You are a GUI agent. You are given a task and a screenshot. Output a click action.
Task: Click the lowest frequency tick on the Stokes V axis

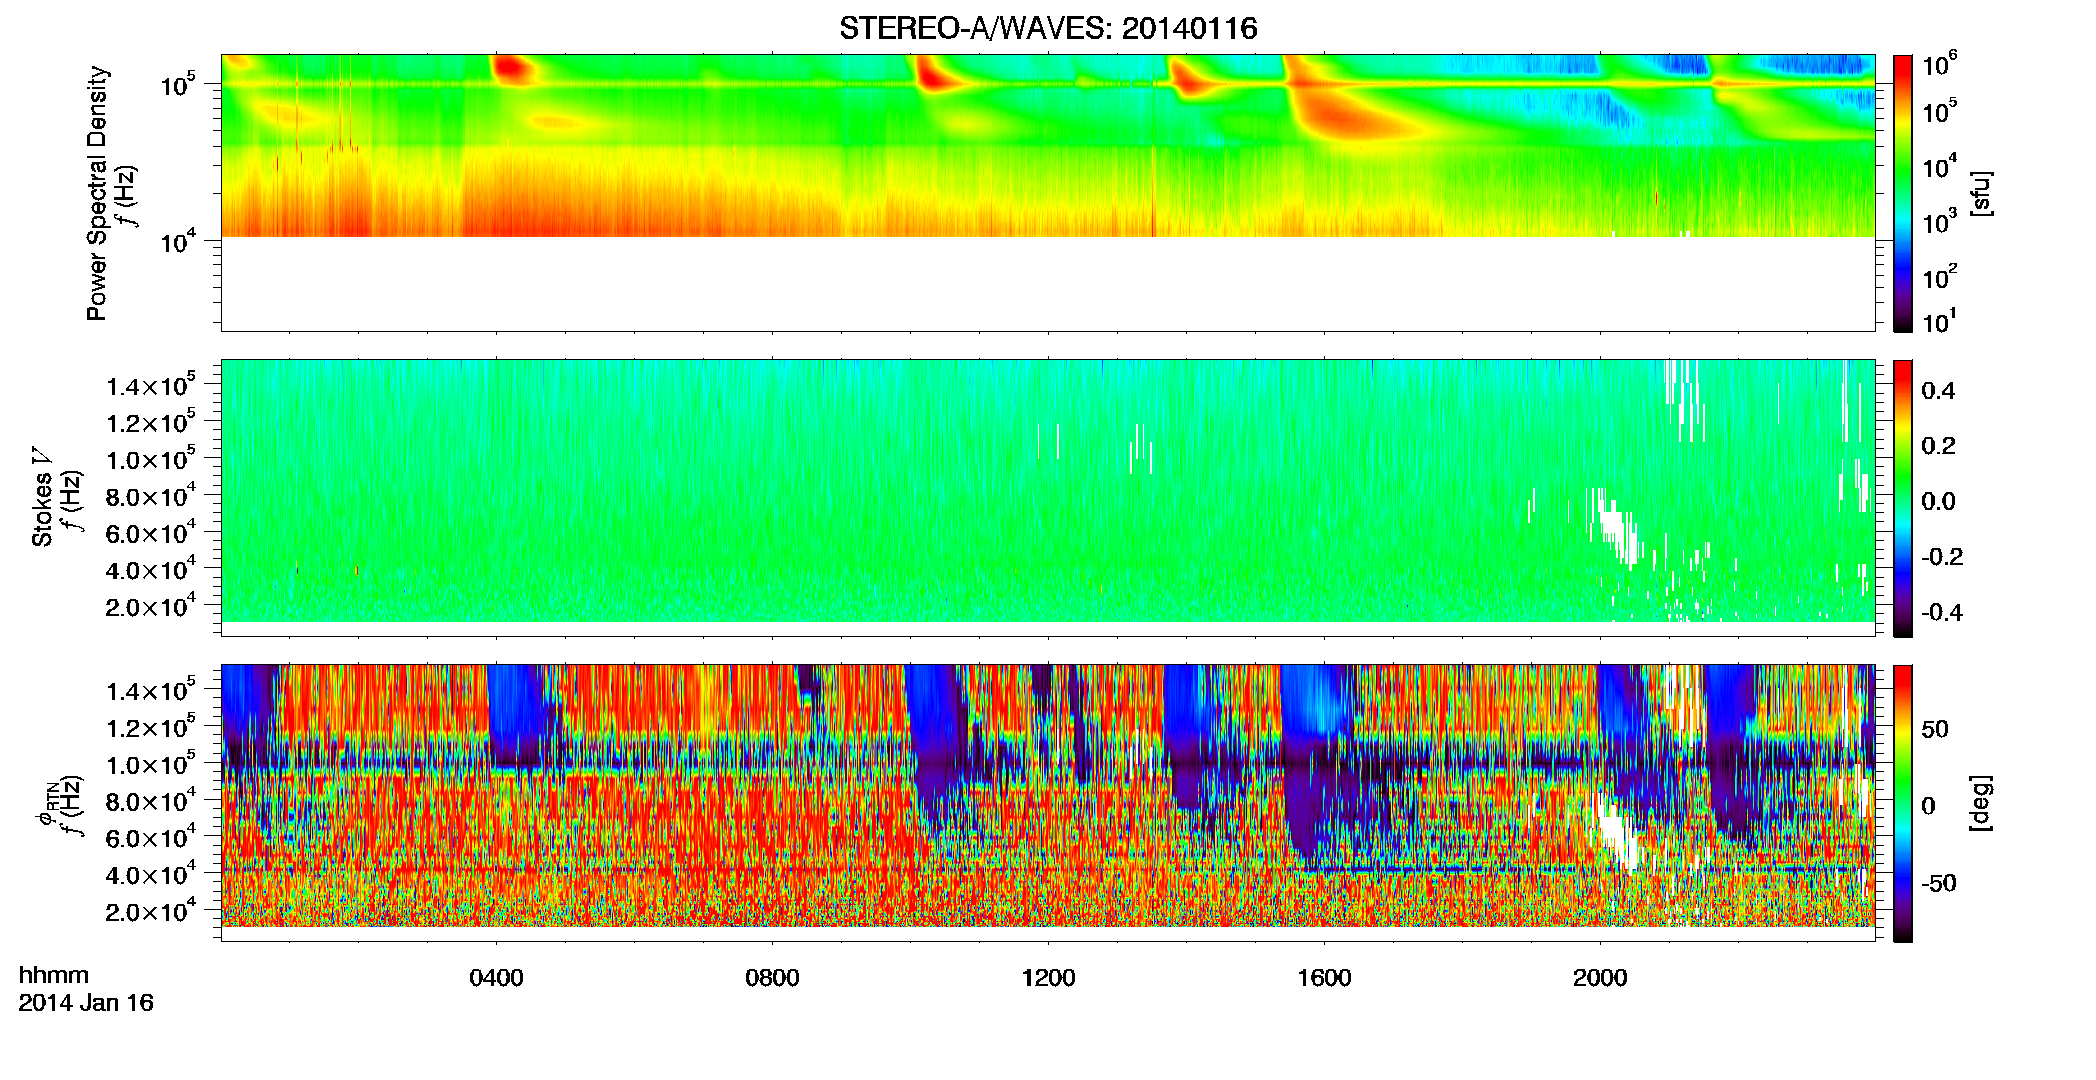(x=151, y=607)
